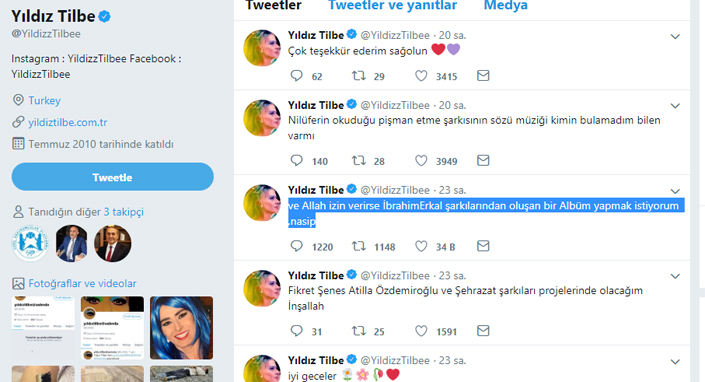The width and height of the screenshot is (705, 382).
Task: Visit yildiztilbe.com.tr website link
Action: (67, 122)
